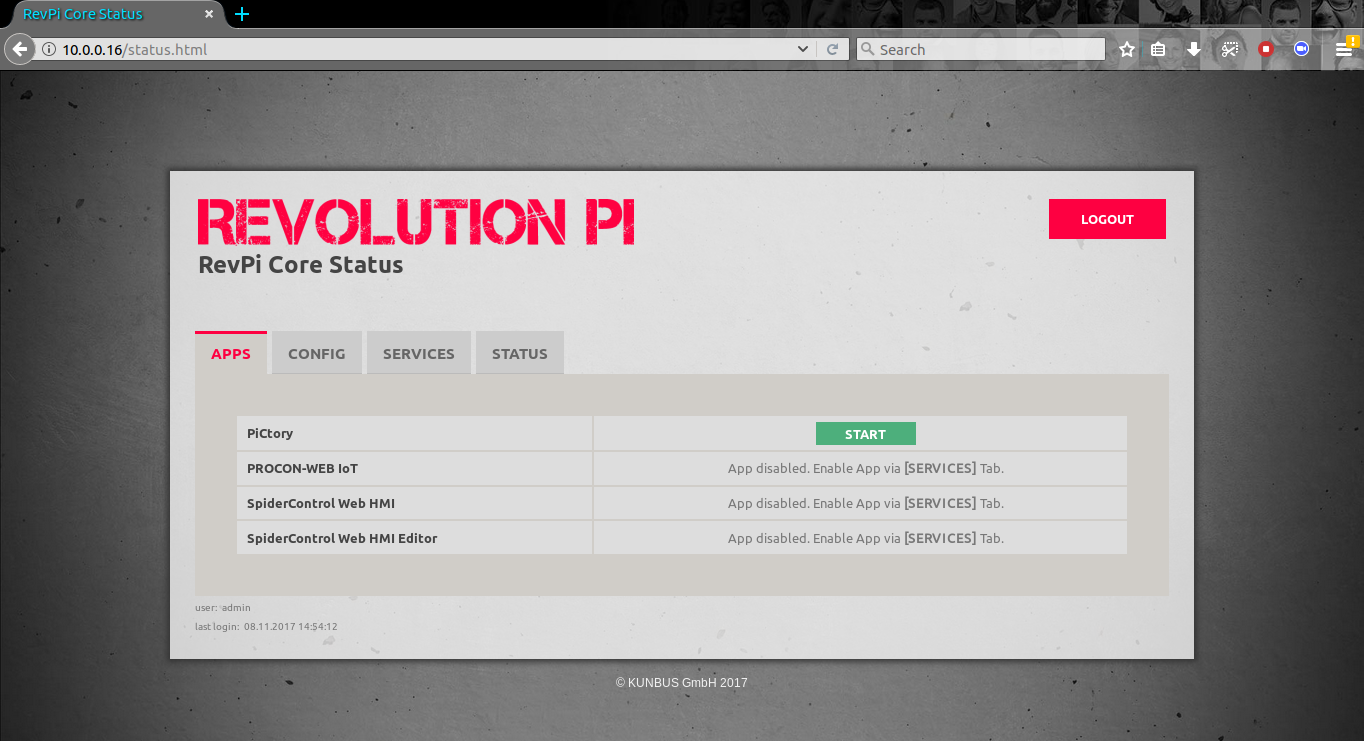The height and width of the screenshot is (741, 1364).
Task: Open a new browser tab
Action: pyautogui.click(x=243, y=14)
